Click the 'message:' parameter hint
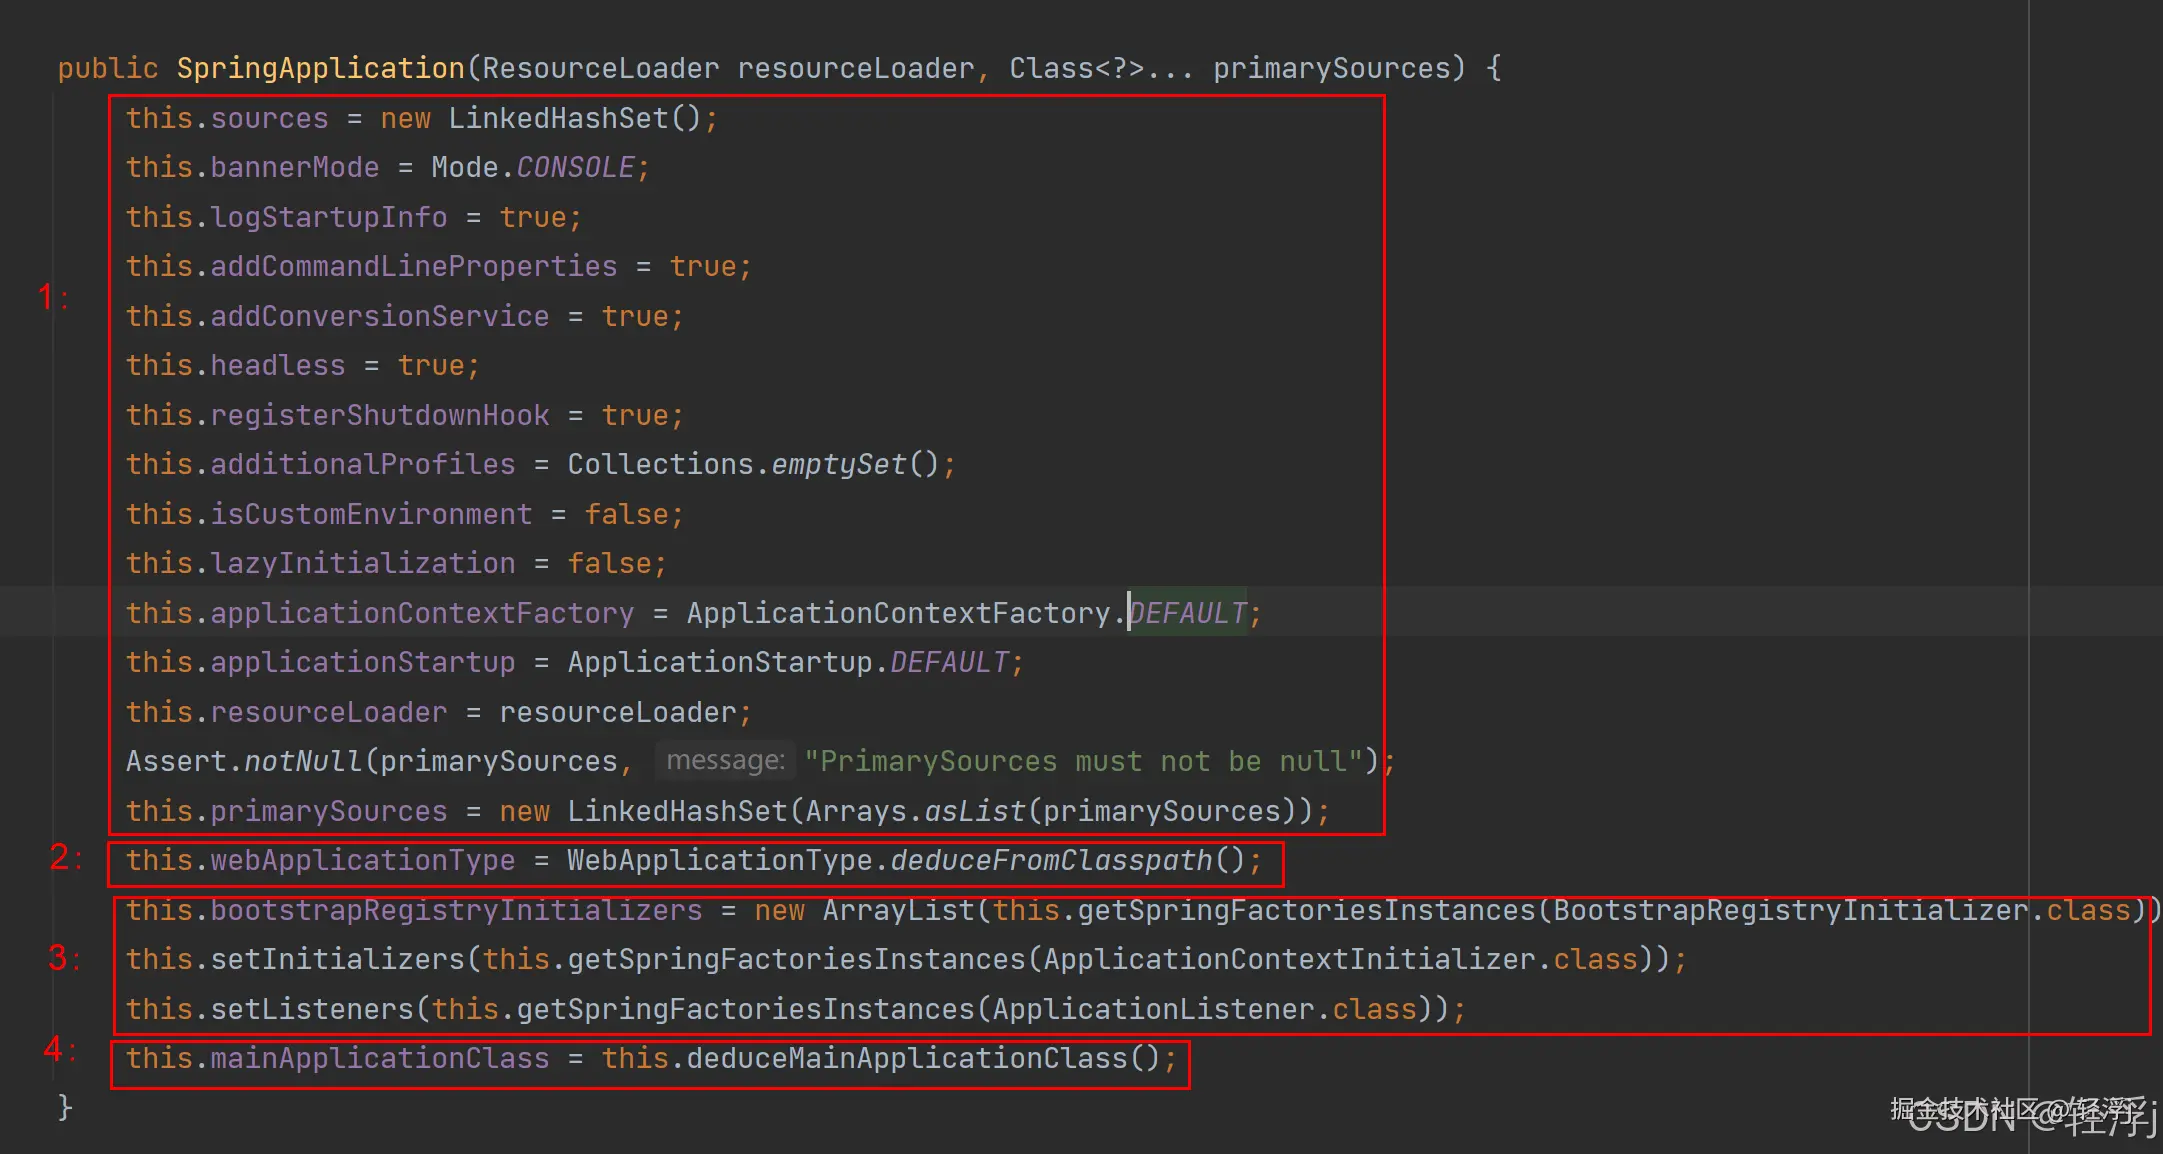Image resolution: width=2163 pixels, height=1154 pixels. (725, 761)
